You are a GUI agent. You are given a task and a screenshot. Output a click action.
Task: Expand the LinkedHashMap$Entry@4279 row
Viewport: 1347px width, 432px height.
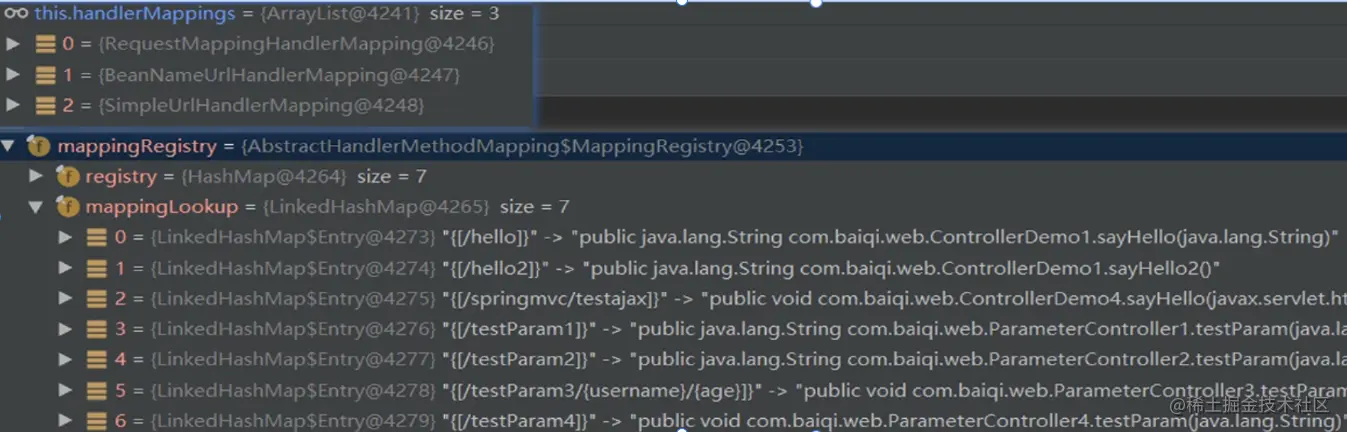66,421
